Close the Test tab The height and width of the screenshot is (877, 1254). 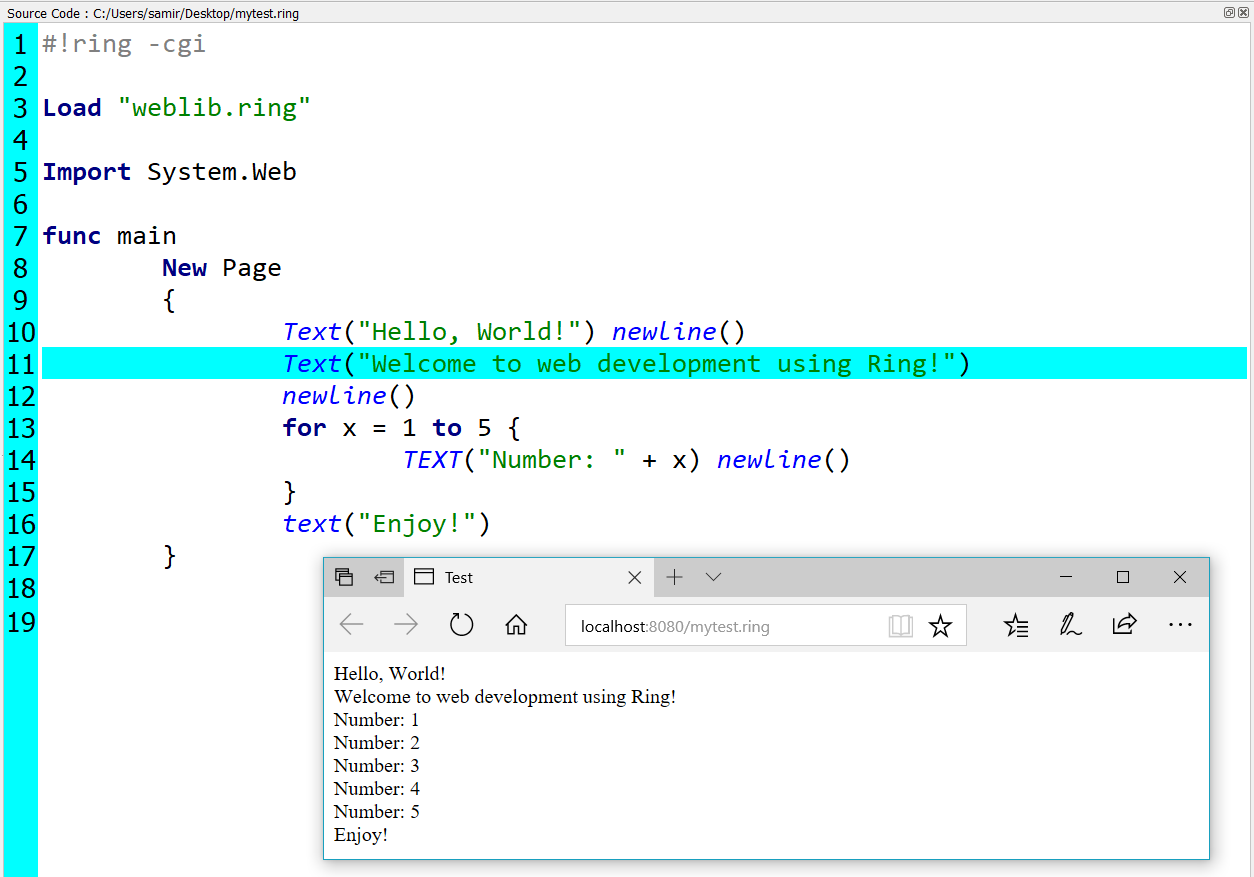(x=634, y=577)
